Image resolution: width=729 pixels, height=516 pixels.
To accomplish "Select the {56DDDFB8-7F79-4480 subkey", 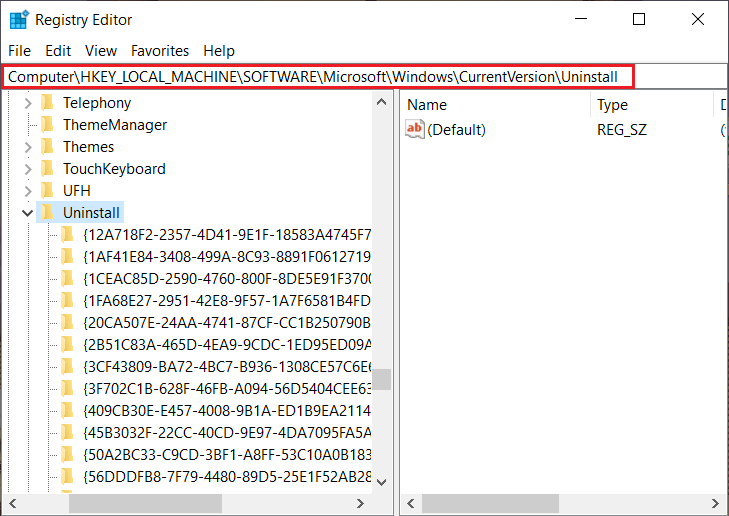I will tap(227, 476).
